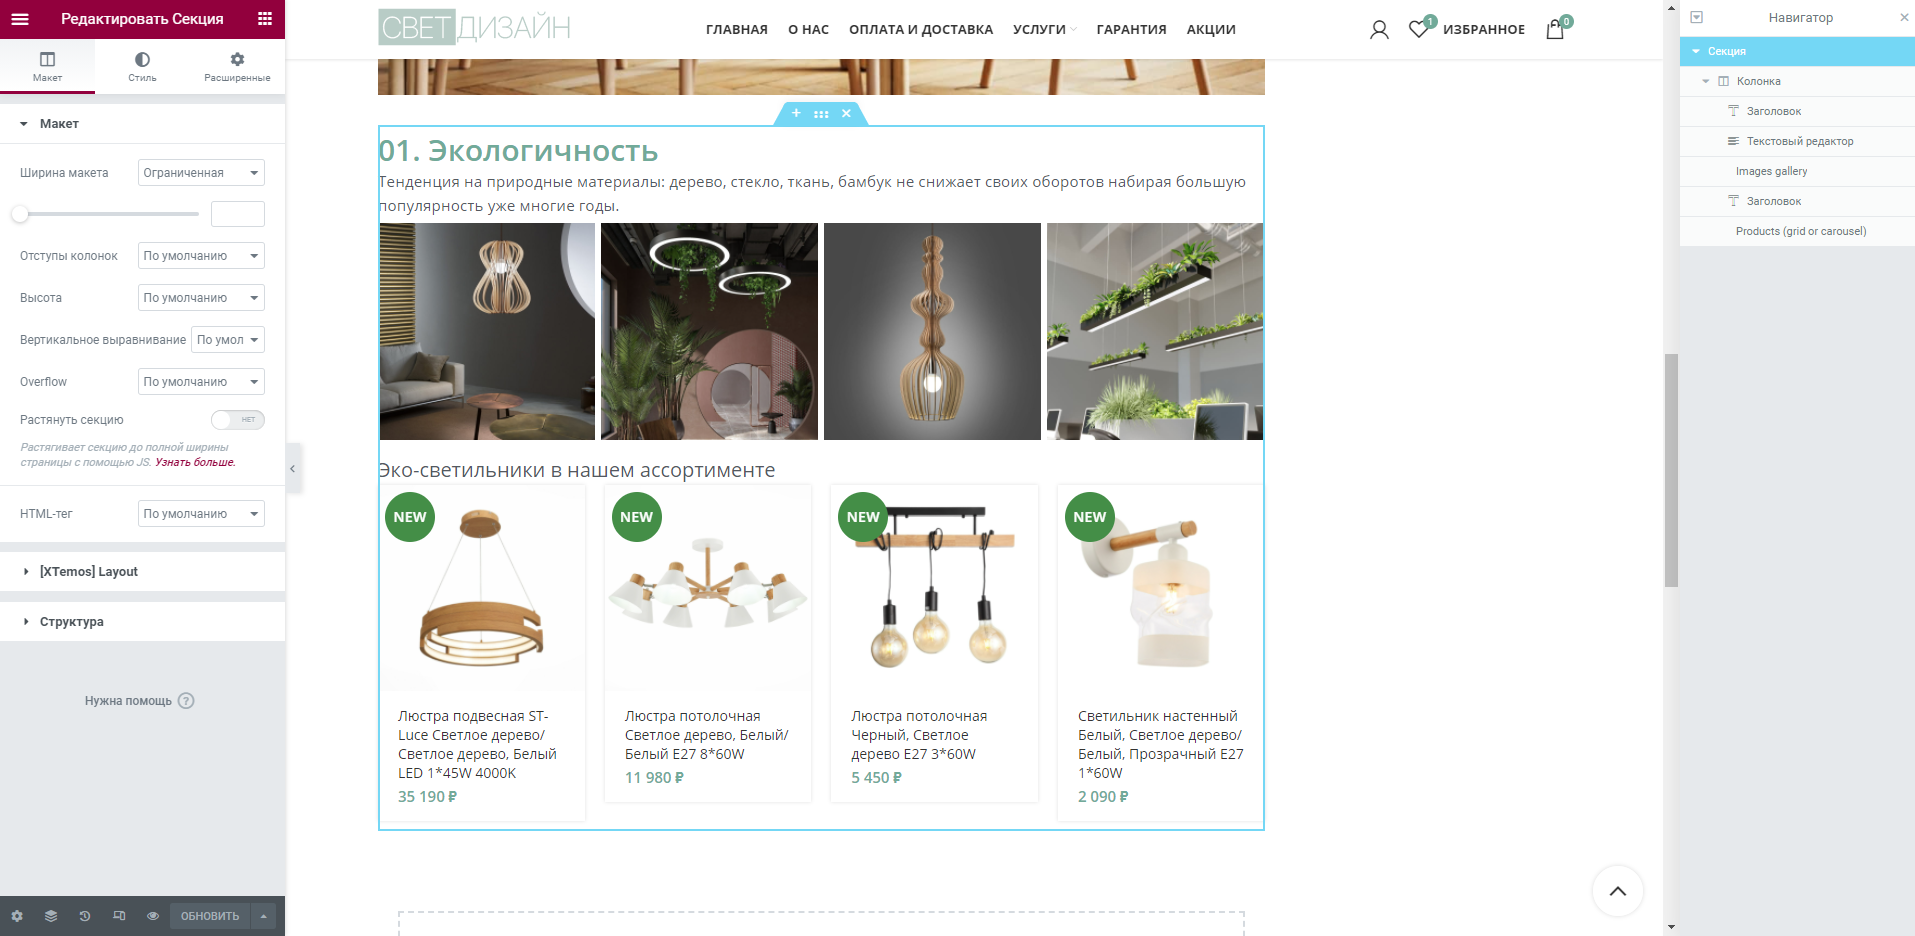Switch to responsive mode icon

coord(119,916)
